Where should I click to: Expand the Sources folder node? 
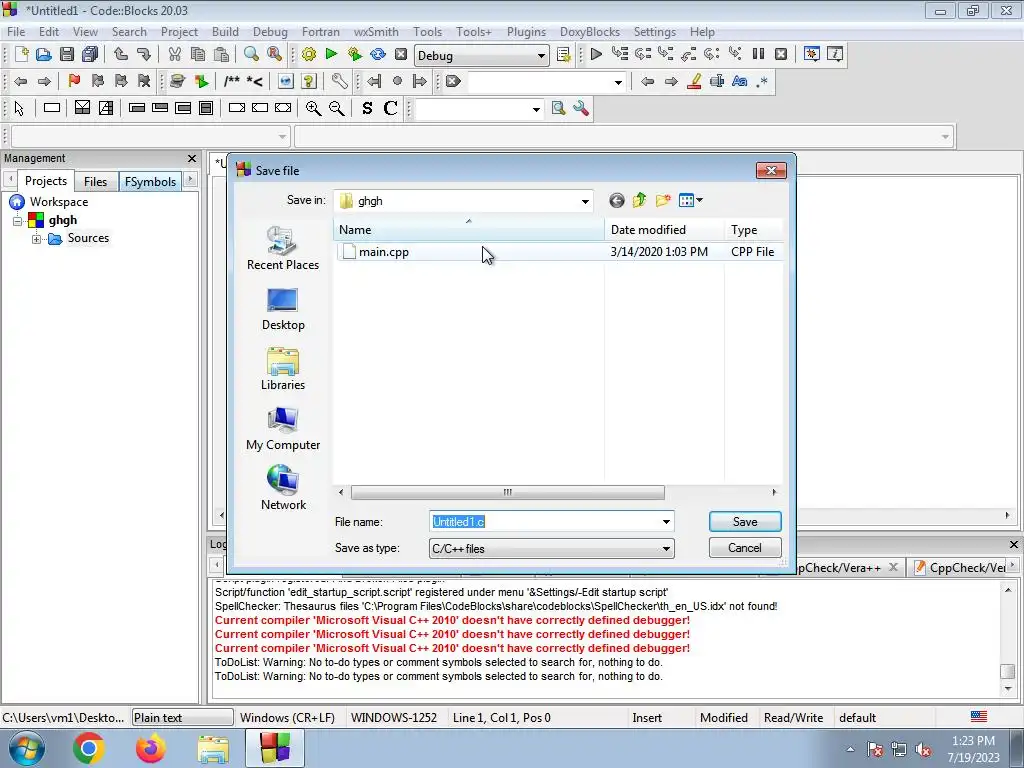click(x=37, y=239)
